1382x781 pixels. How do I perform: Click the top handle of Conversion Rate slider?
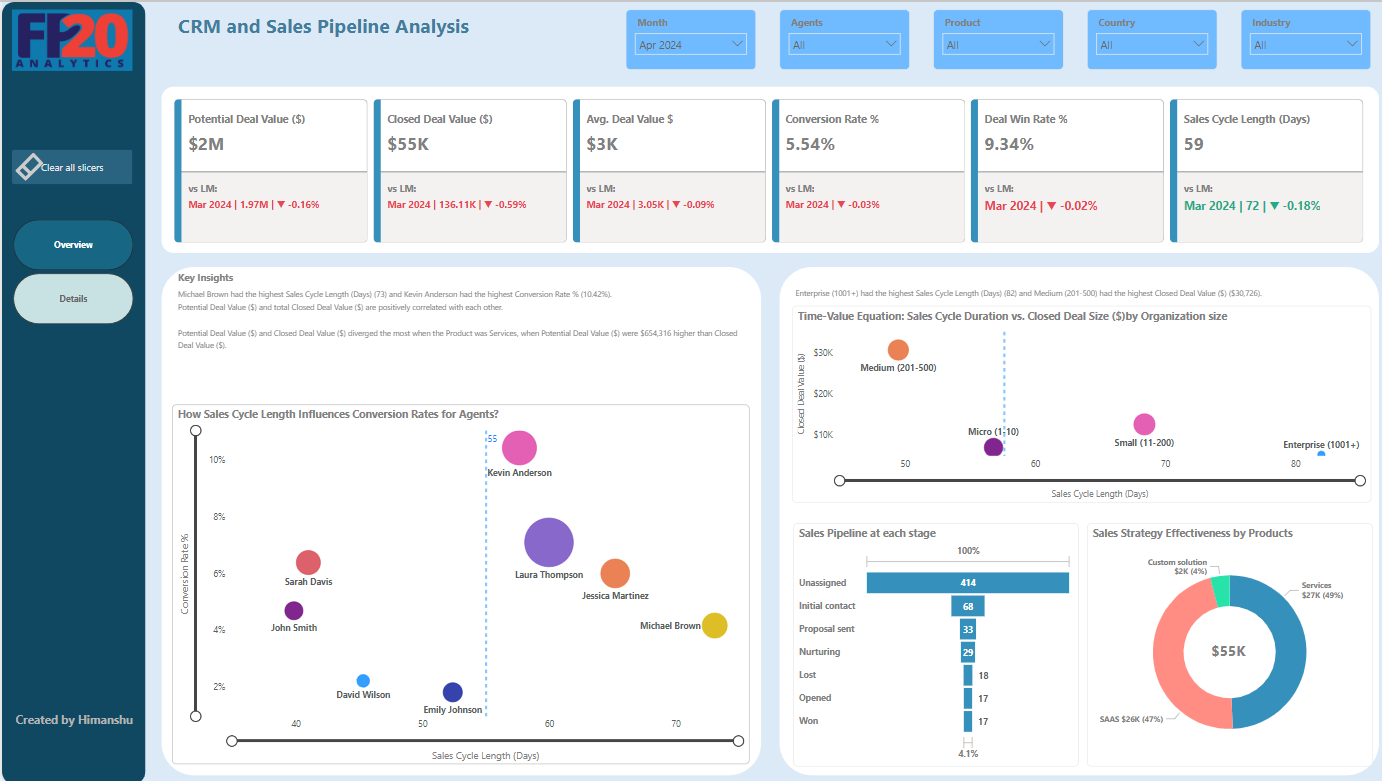(x=196, y=430)
